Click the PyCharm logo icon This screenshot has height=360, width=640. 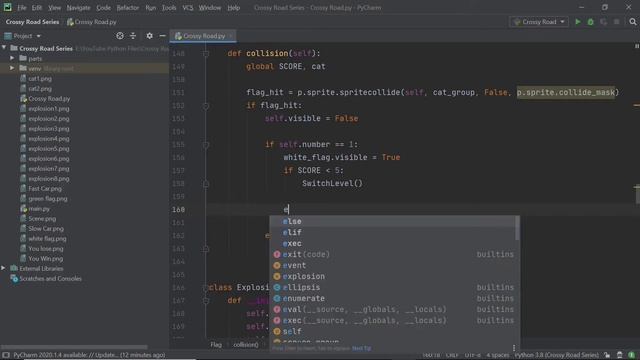click(7, 7)
